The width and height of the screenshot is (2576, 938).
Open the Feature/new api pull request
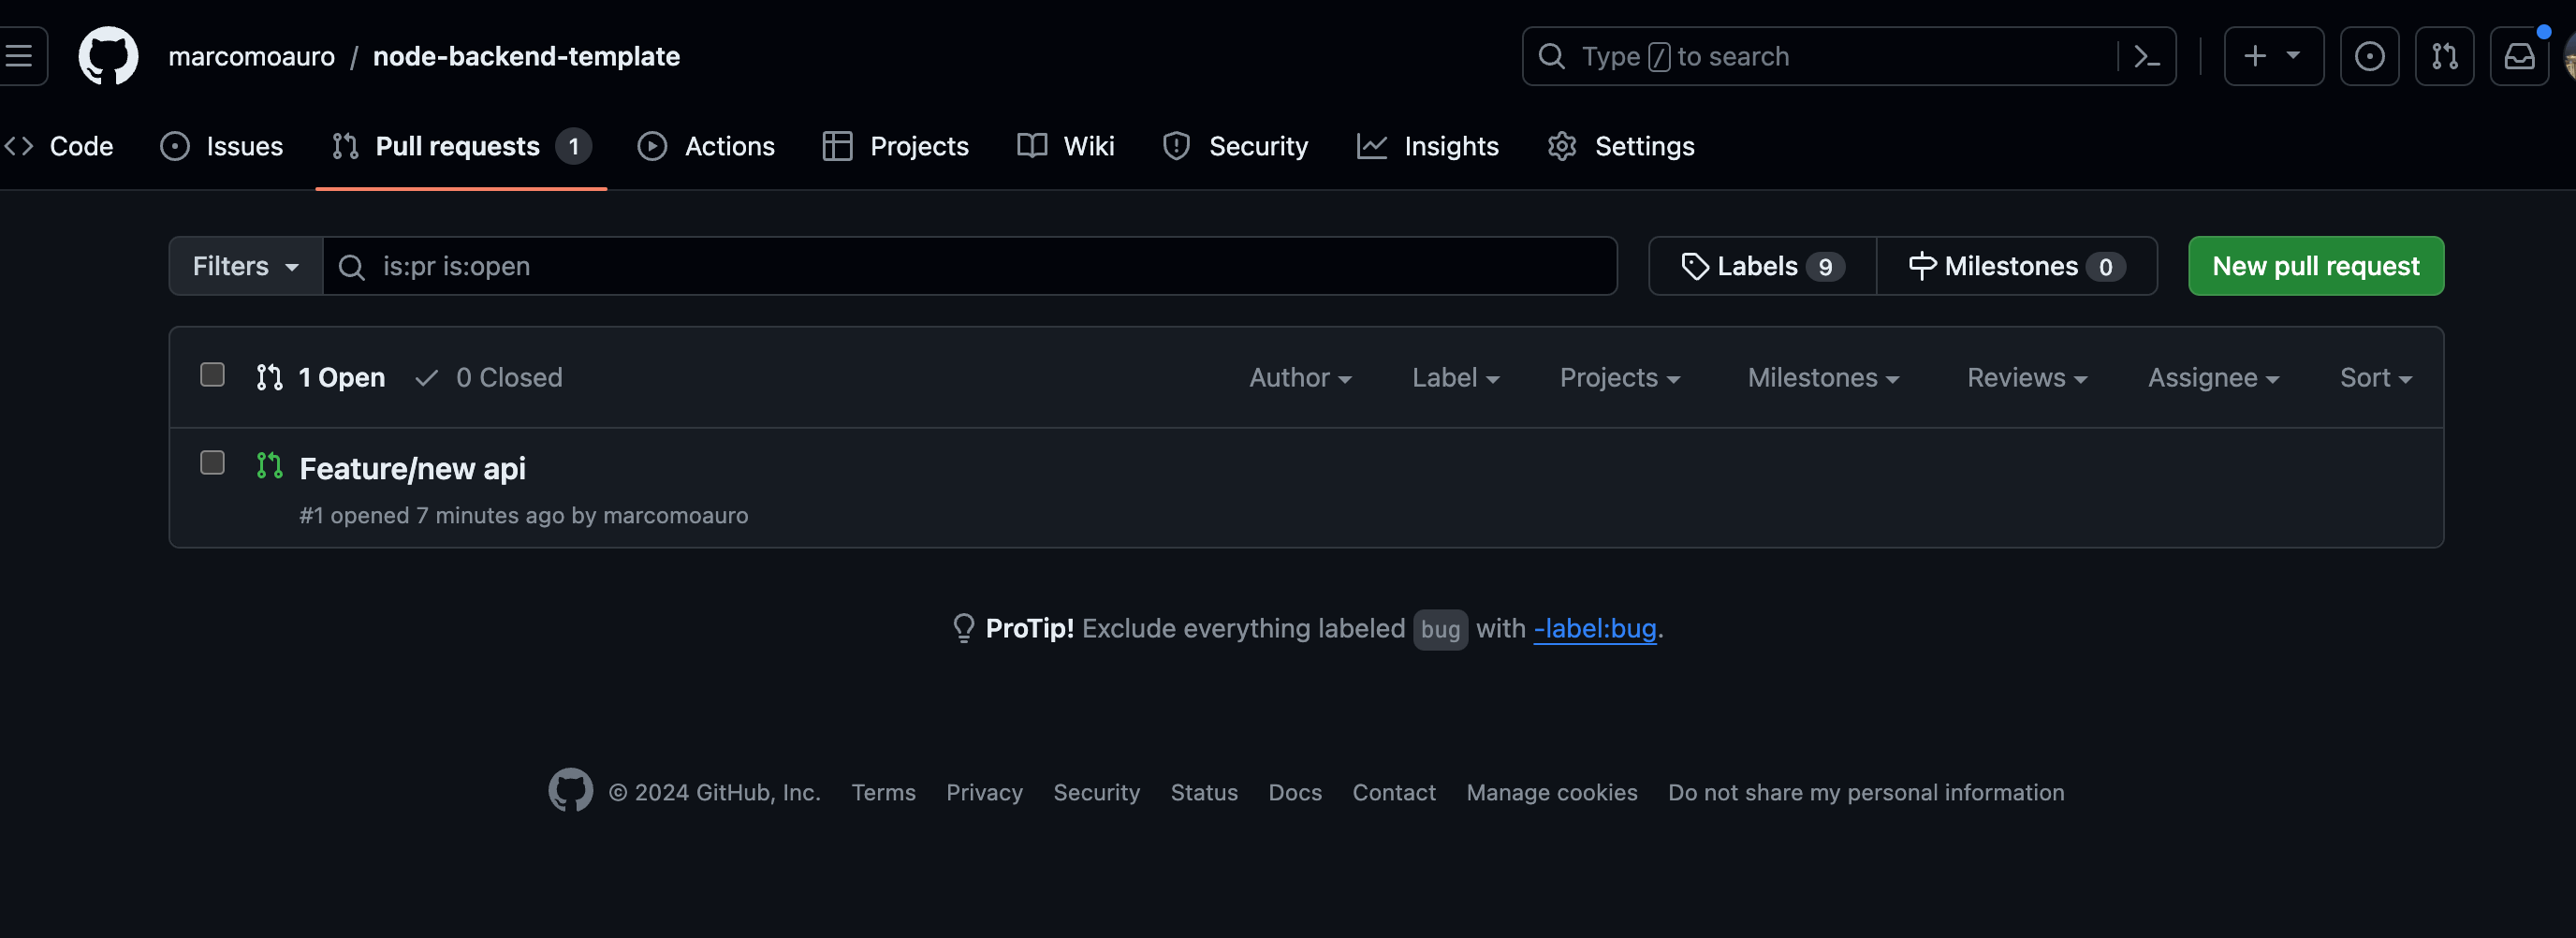pyautogui.click(x=412, y=468)
